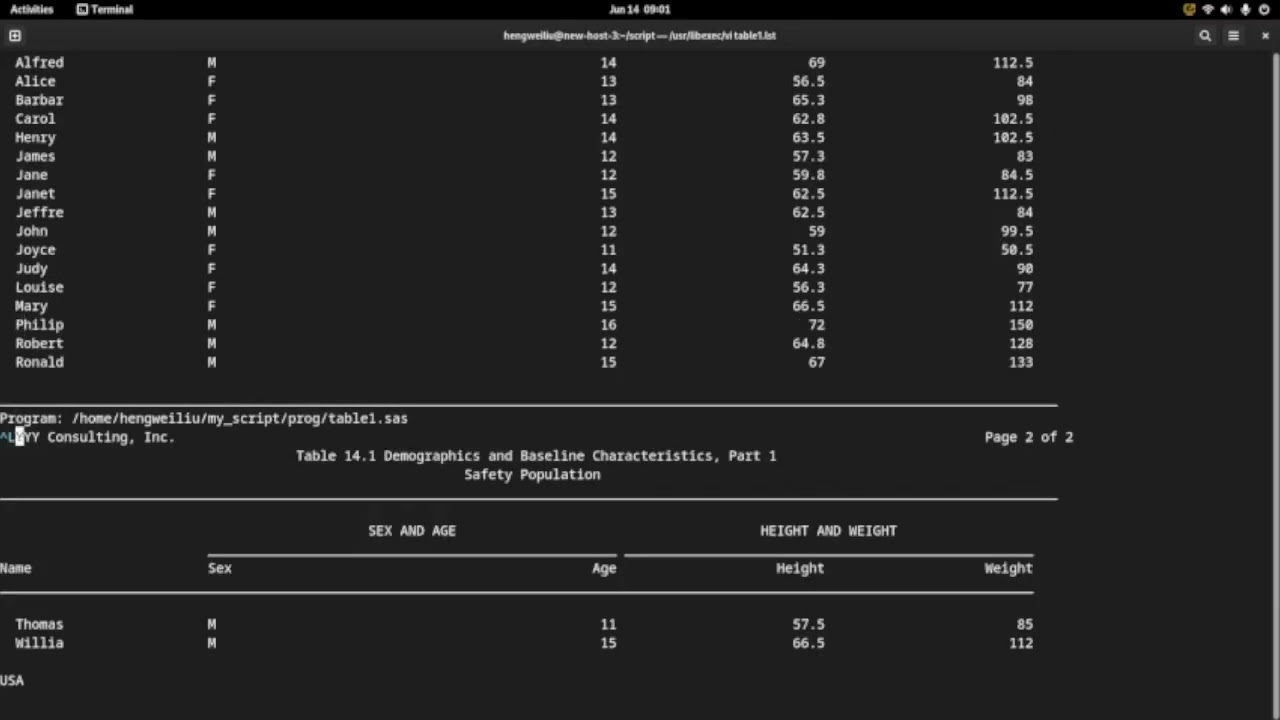Viewport: 1280px width, 720px height.
Task: Click the Age column header
Action: (604, 568)
